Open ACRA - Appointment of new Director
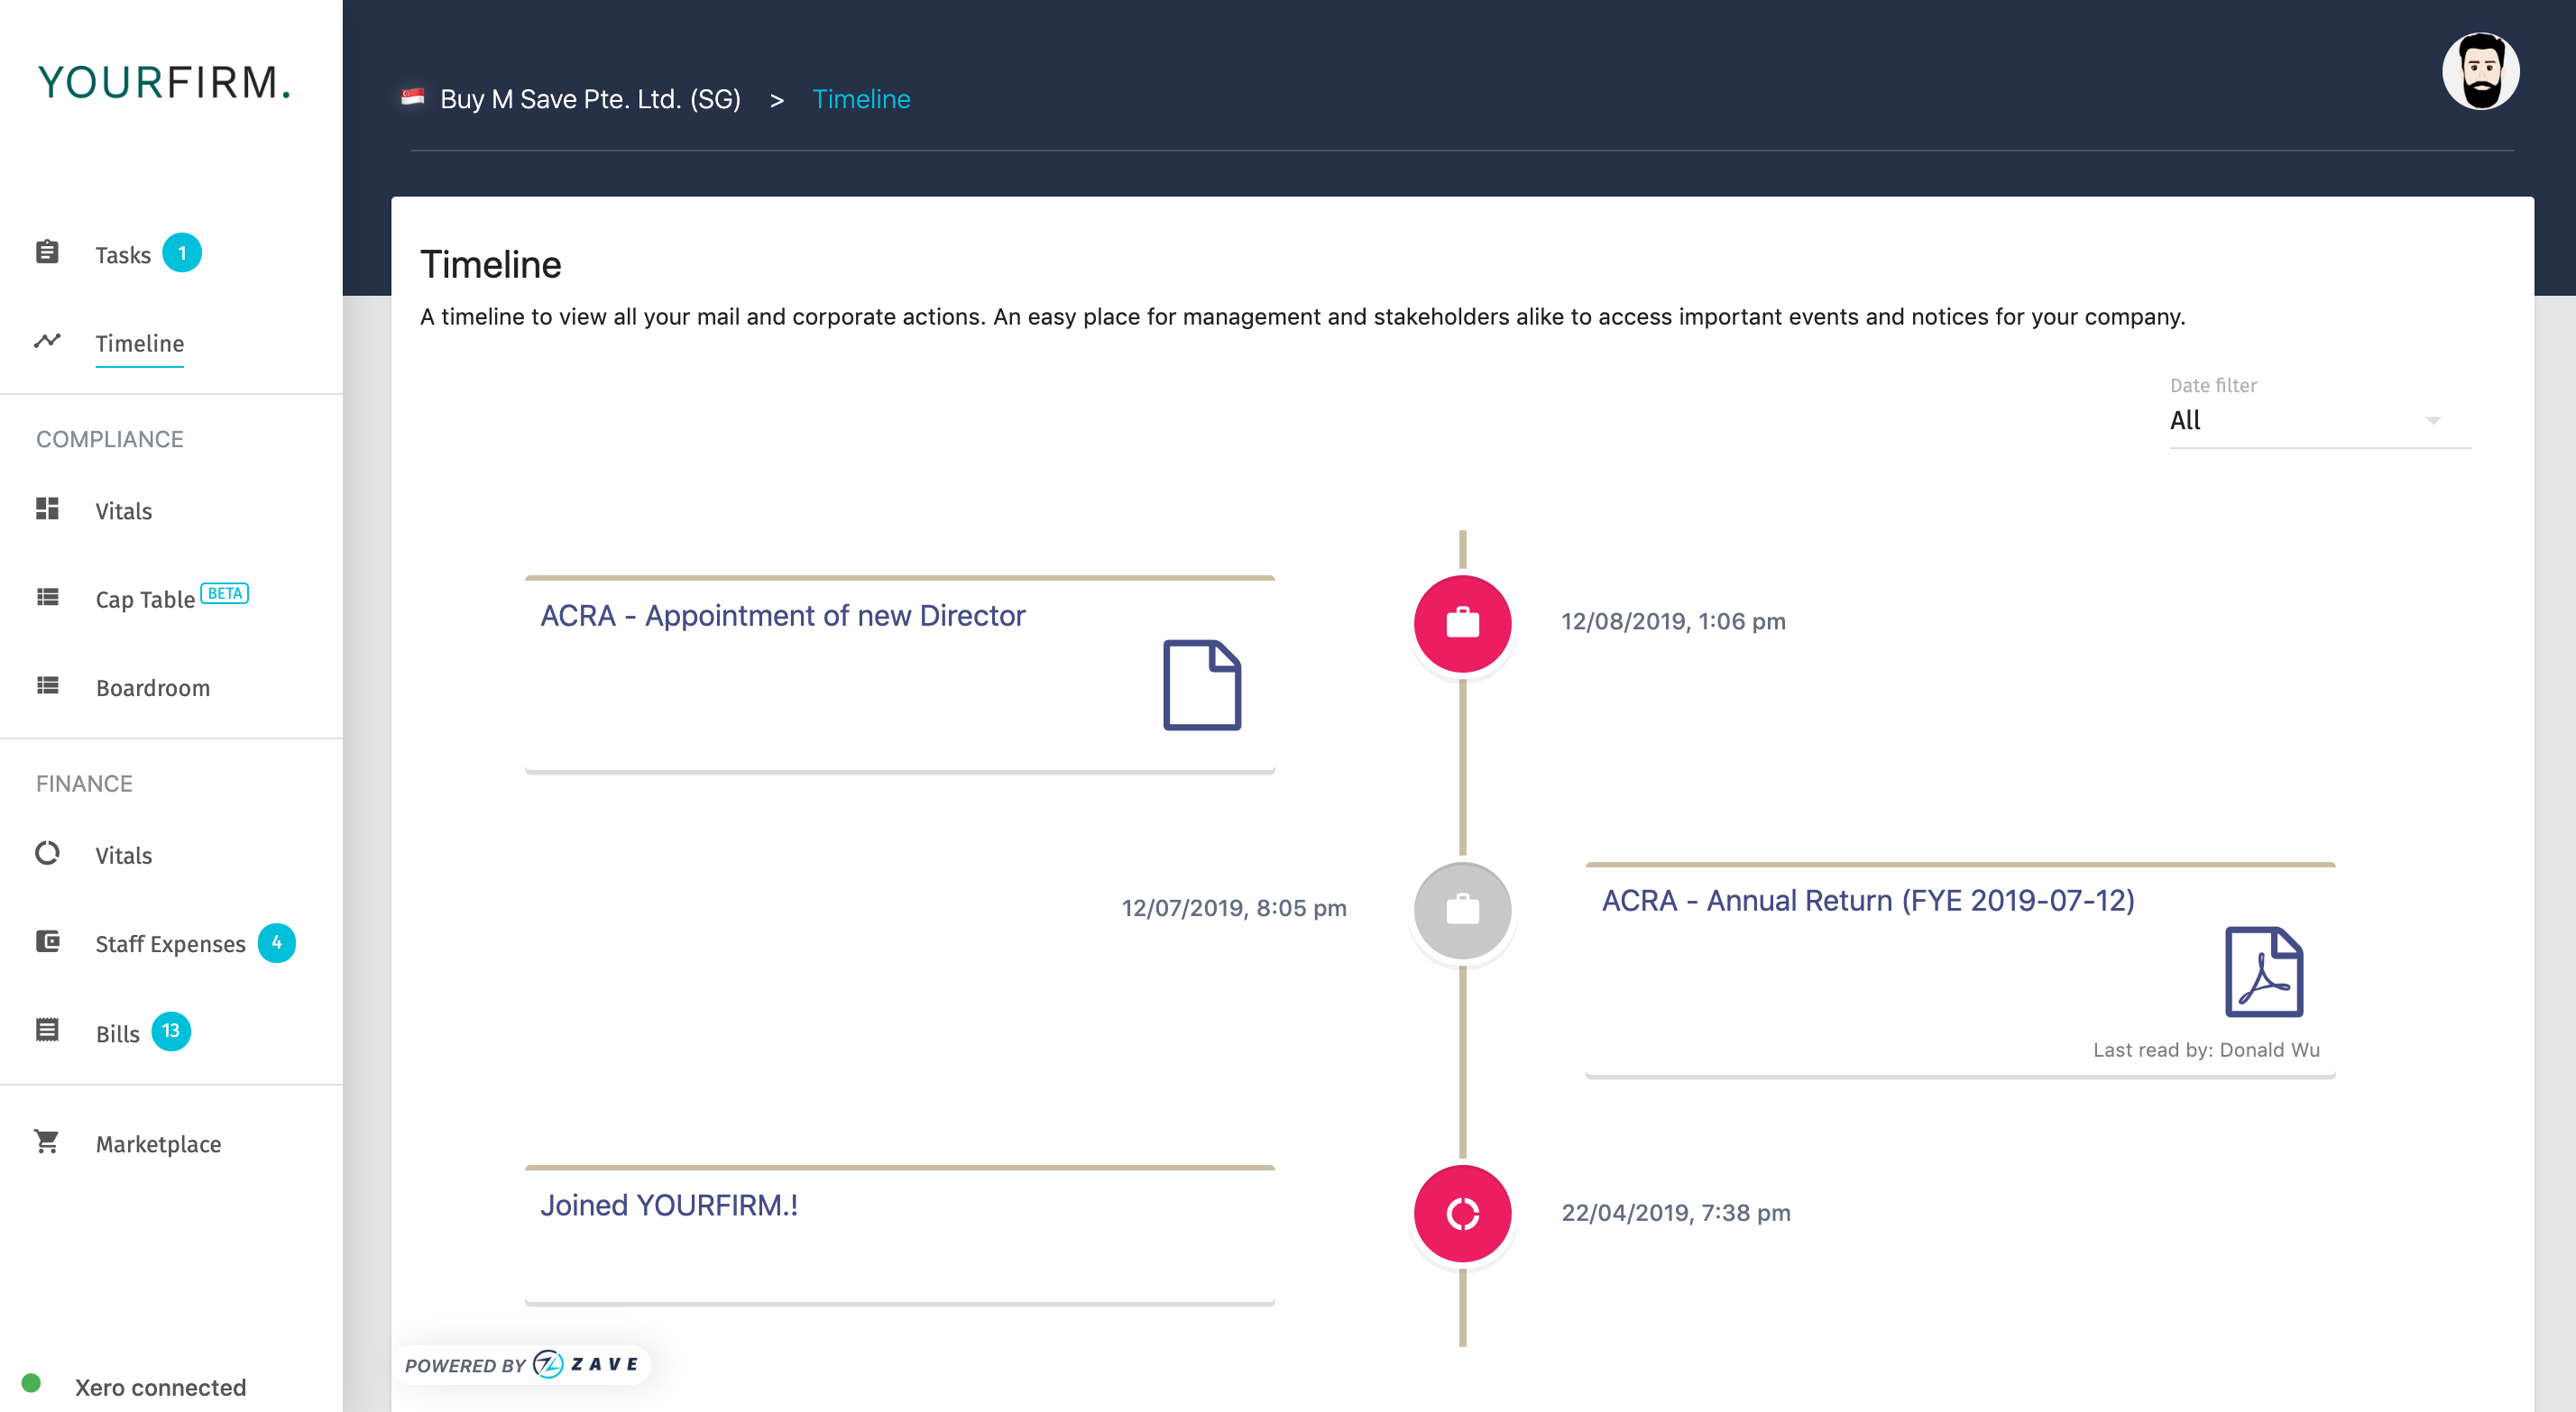The height and width of the screenshot is (1412, 2576). [783, 615]
